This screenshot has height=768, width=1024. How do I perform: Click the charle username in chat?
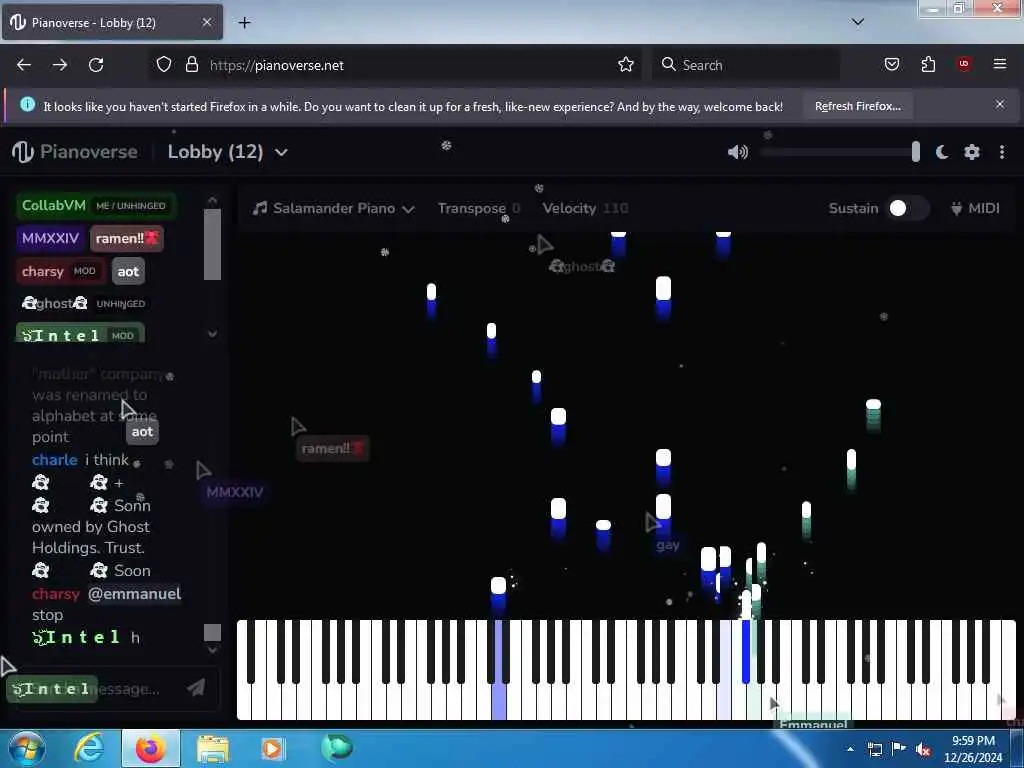tap(55, 460)
